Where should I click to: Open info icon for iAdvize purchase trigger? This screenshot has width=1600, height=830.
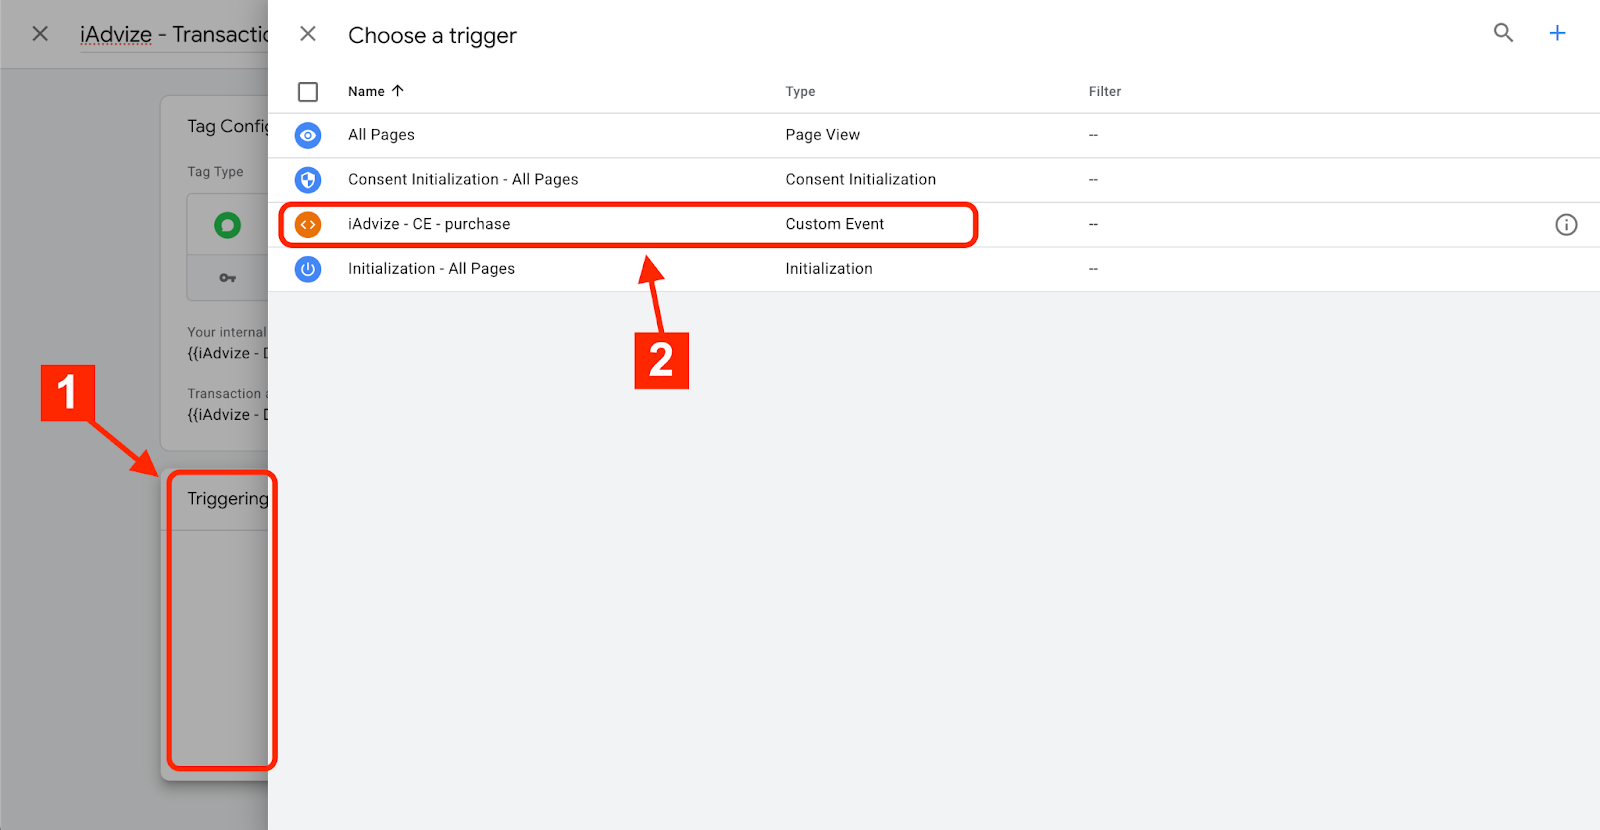click(1566, 225)
